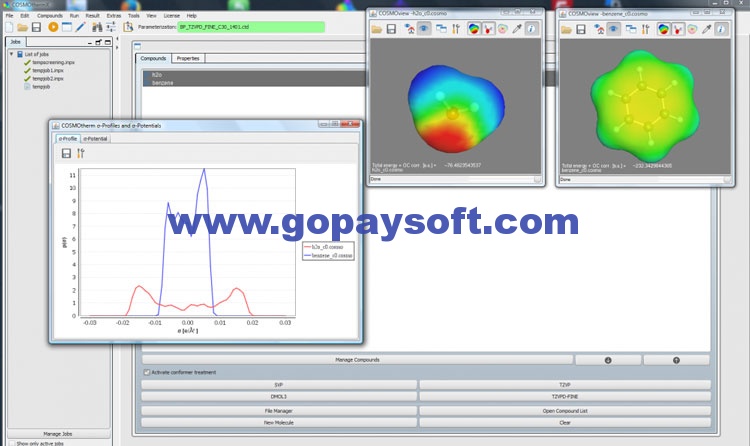Switch to the Properties tab
Image resolution: width=750 pixels, height=446 pixels.
coord(188,58)
